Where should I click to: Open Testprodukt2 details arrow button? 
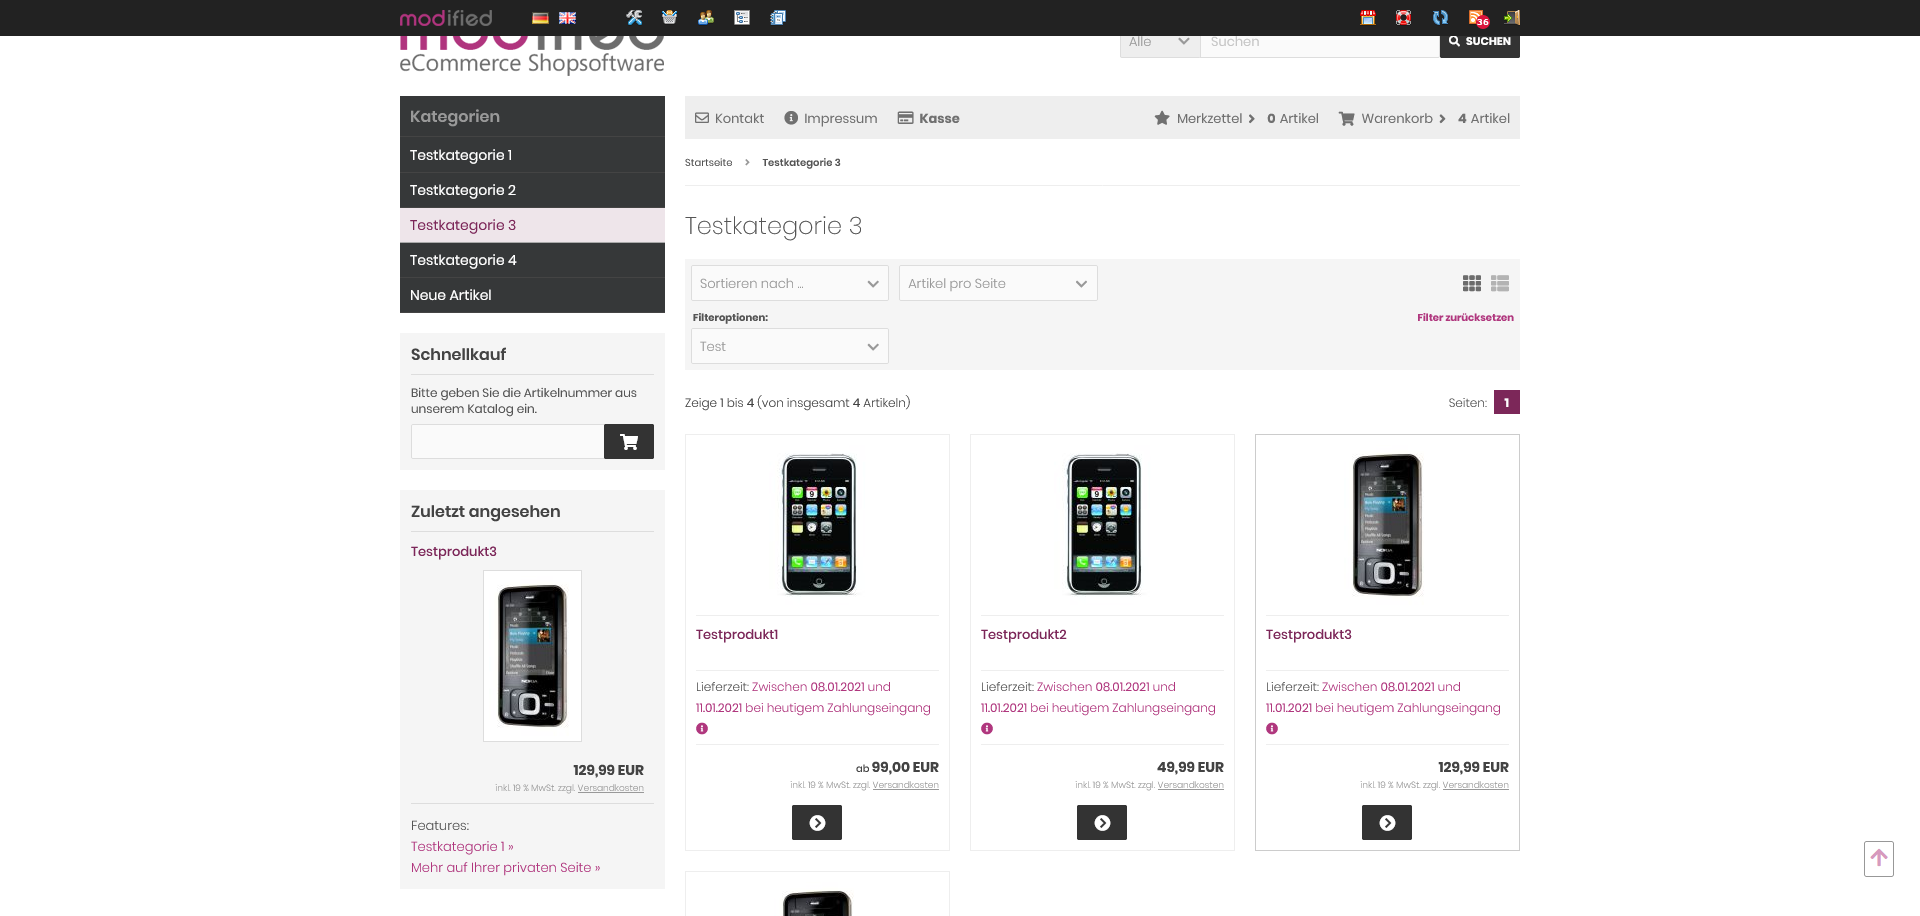coord(1102,823)
